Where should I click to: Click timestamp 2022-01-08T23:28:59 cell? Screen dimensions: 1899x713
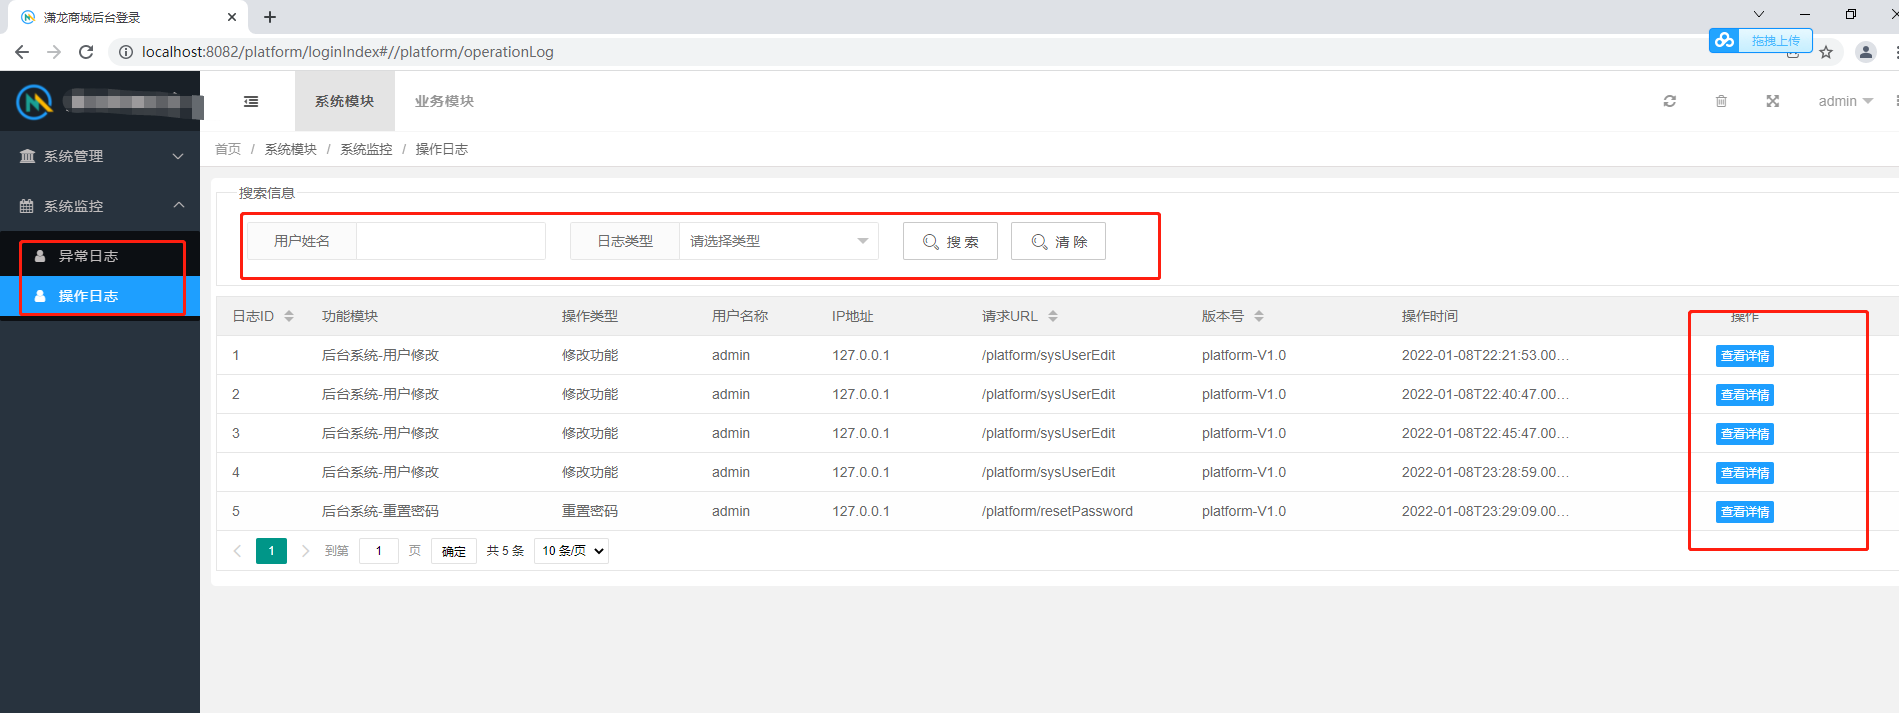click(x=1485, y=472)
